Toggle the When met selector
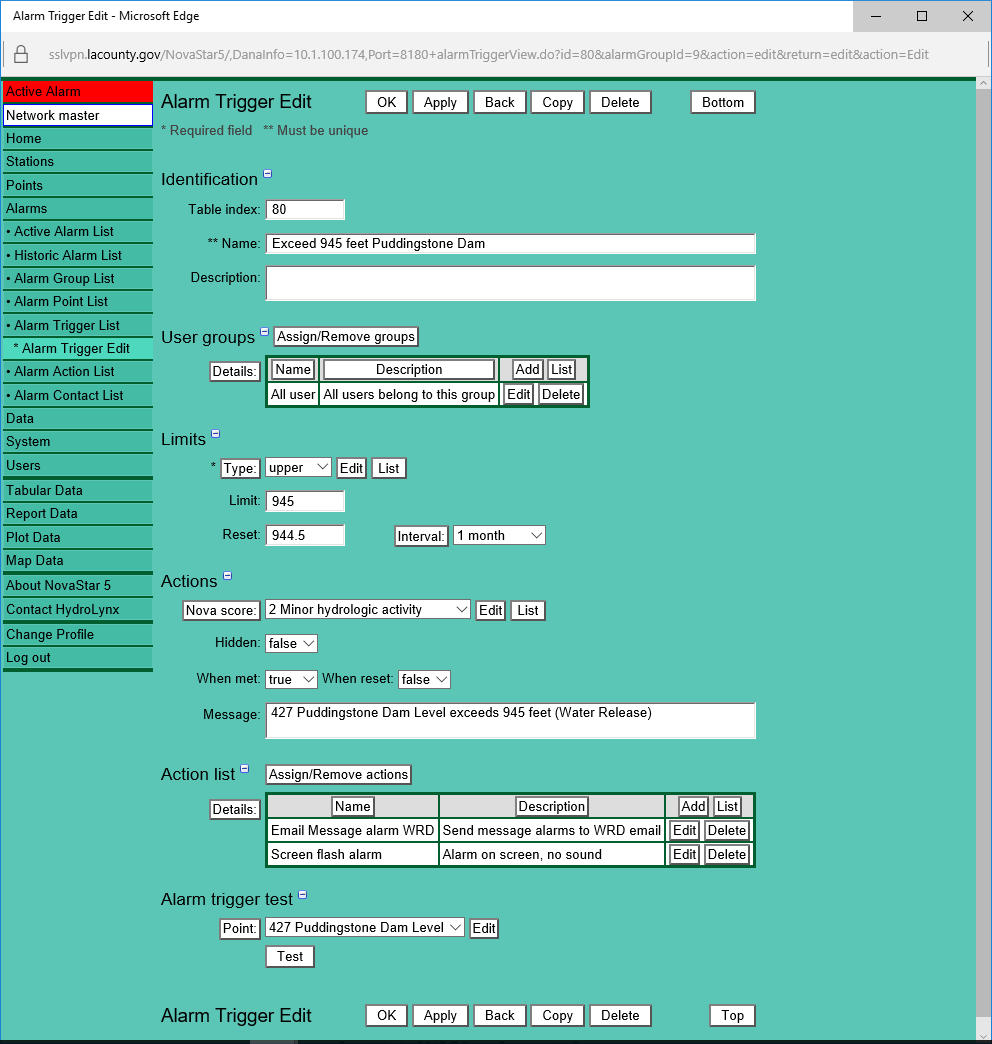This screenshot has width=992, height=1044. coord(291,679)
